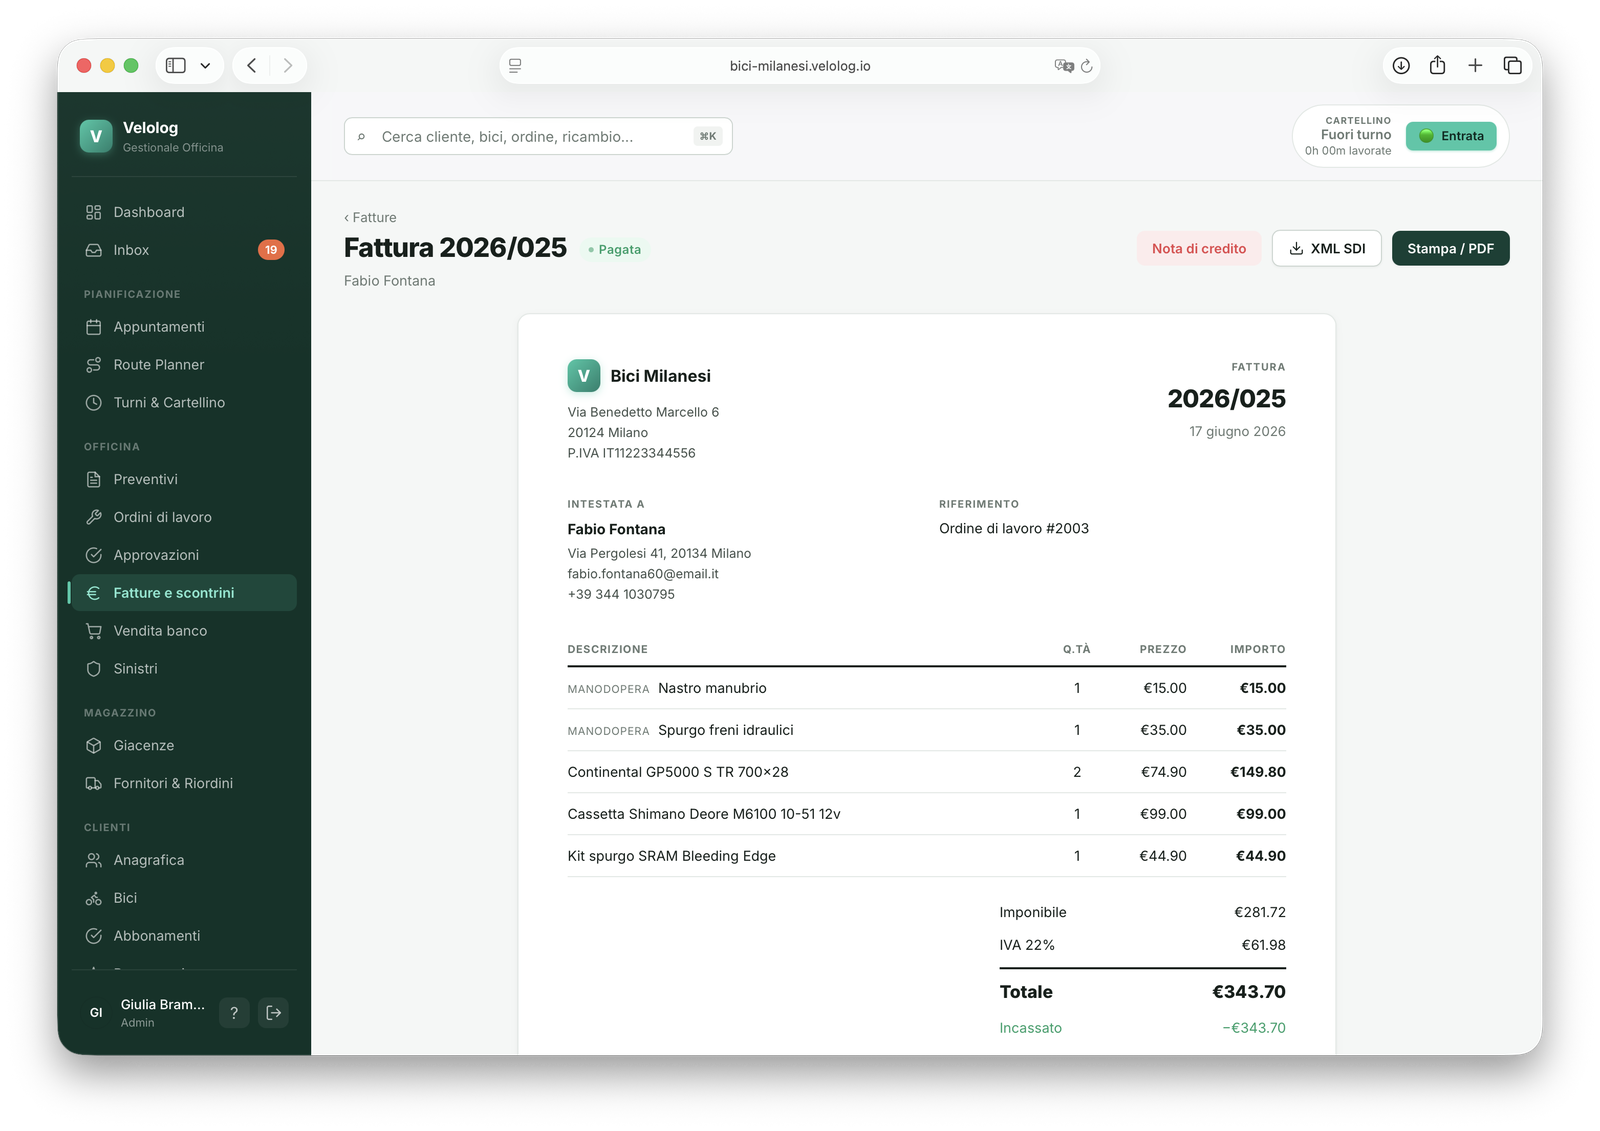Select Giacenze in the Magazzino section

click(184, 746)
